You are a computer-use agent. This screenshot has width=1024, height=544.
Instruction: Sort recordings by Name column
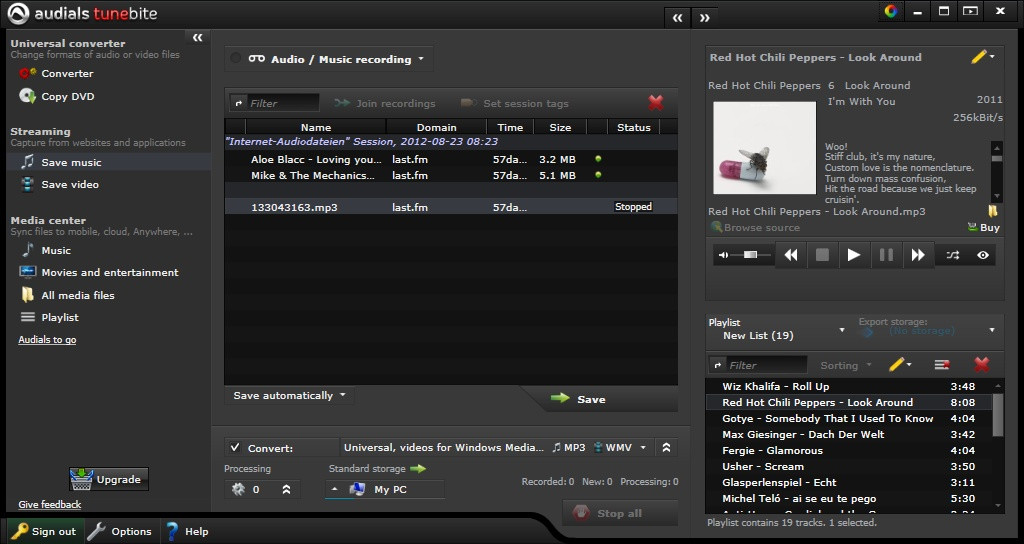click(315, 127)
